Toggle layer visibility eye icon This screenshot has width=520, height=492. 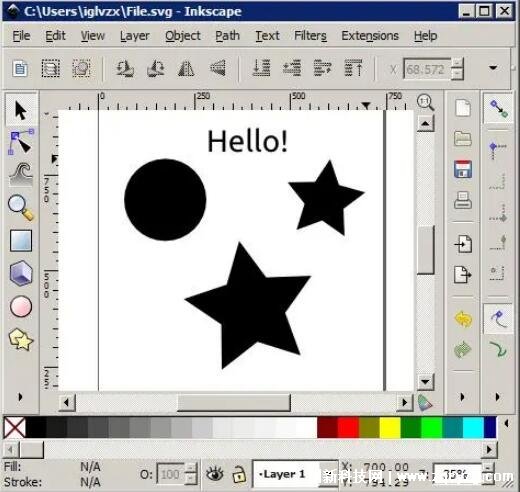point(214,474)
